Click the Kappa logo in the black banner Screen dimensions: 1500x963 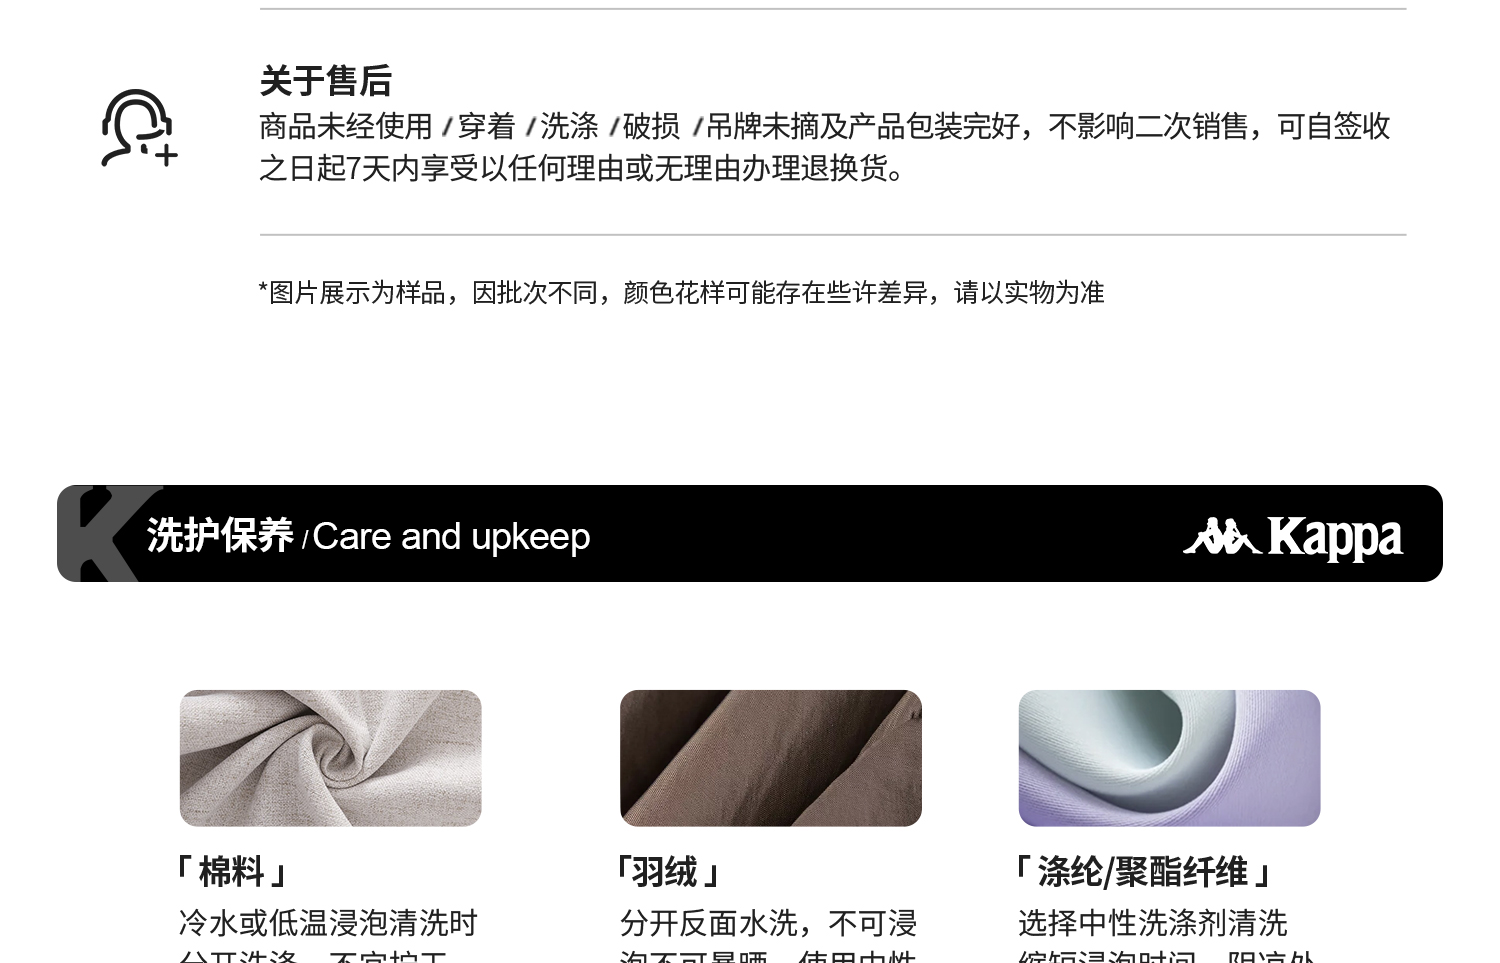tap(1292, 537)
